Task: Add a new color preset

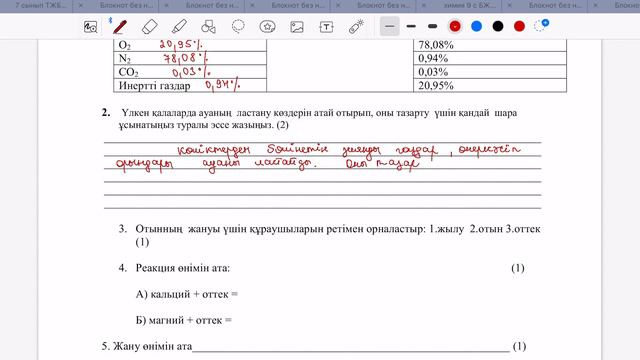Action: [541, 26]
